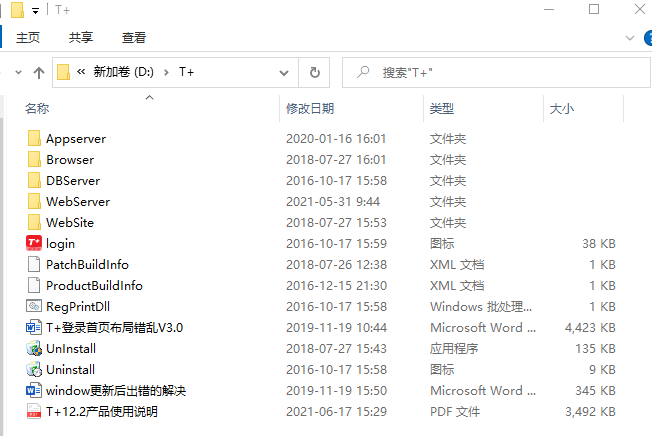Image resolution: width=652 pixels, height=436 pixels.
Task: Click the size 4,423 KB
Action: (x=590, y=328)
